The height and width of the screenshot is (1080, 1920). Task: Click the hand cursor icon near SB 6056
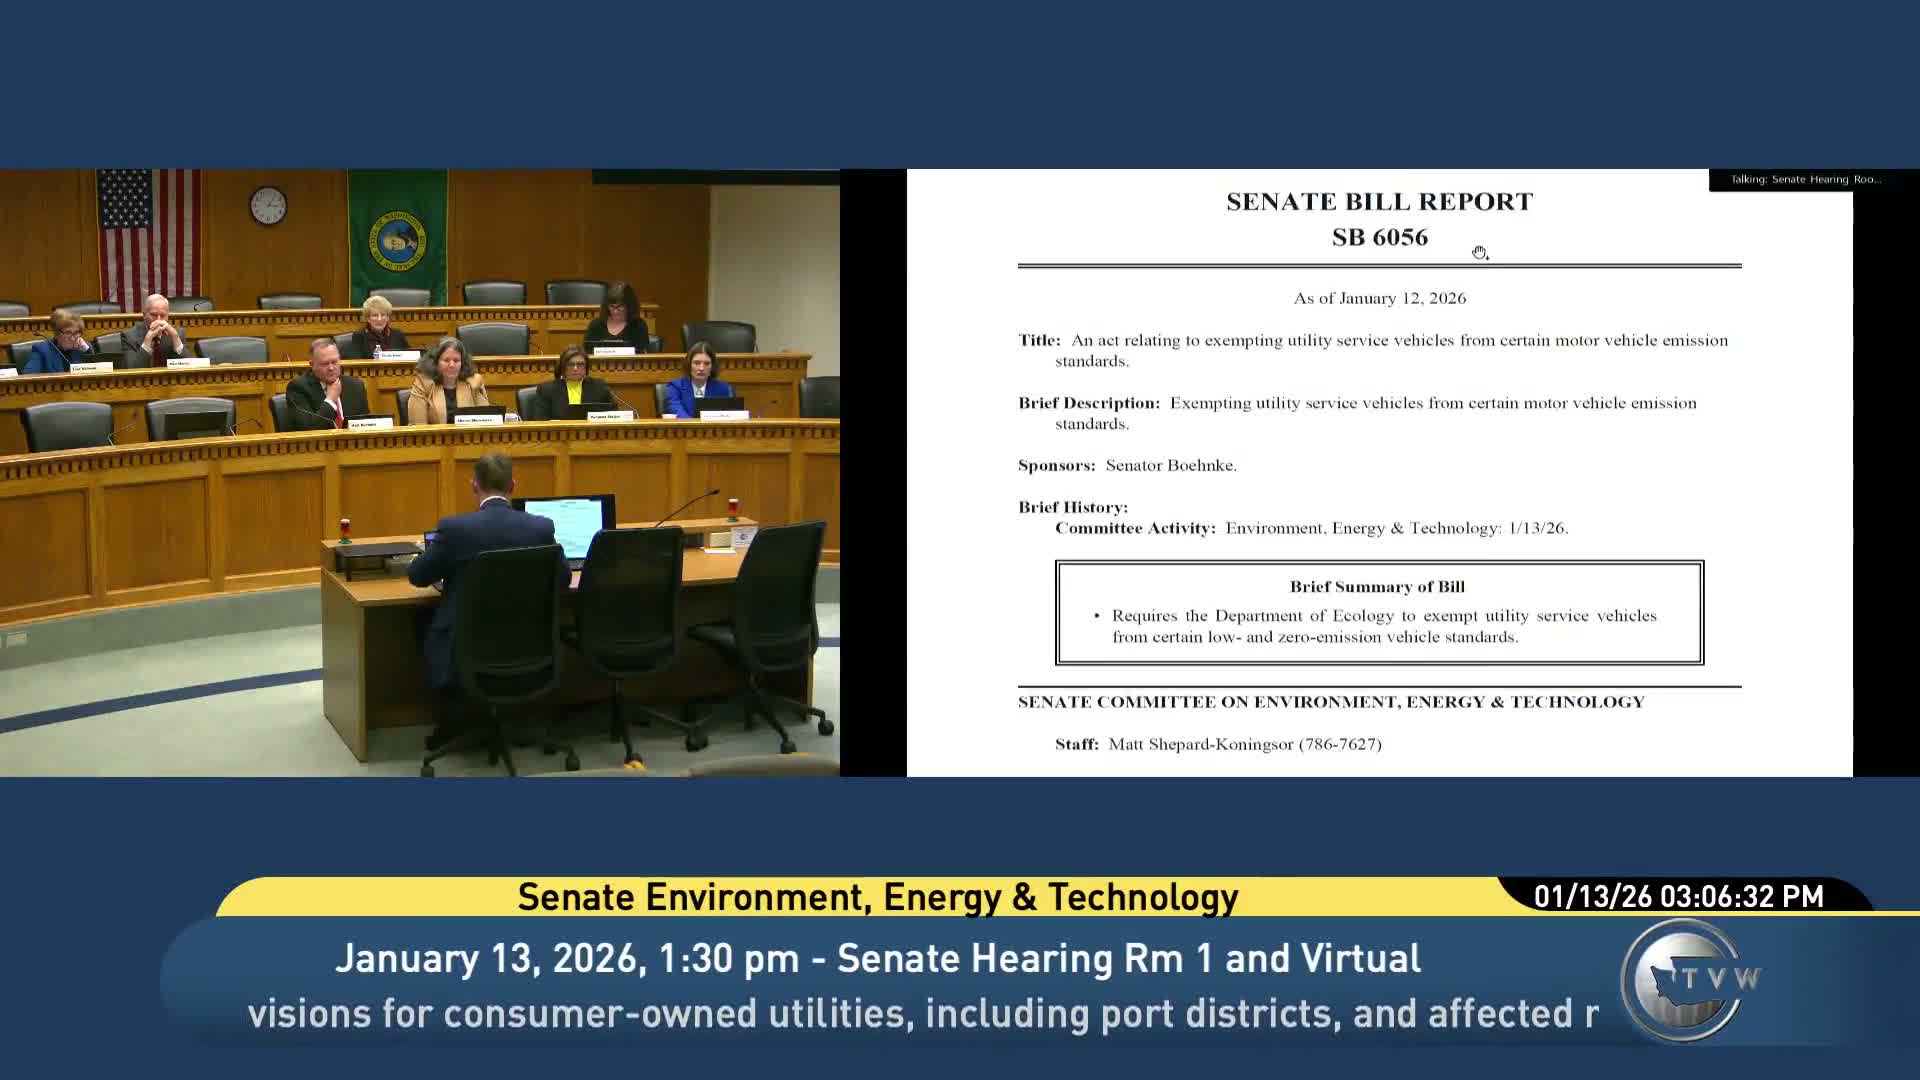click(x=1479, y=253)
